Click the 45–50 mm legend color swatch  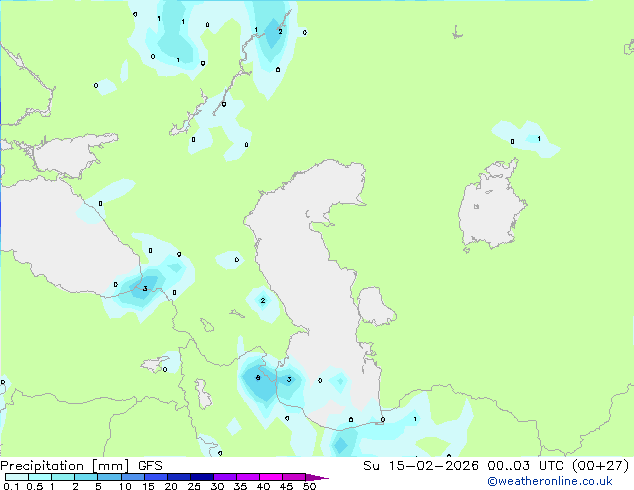[294, 477]
